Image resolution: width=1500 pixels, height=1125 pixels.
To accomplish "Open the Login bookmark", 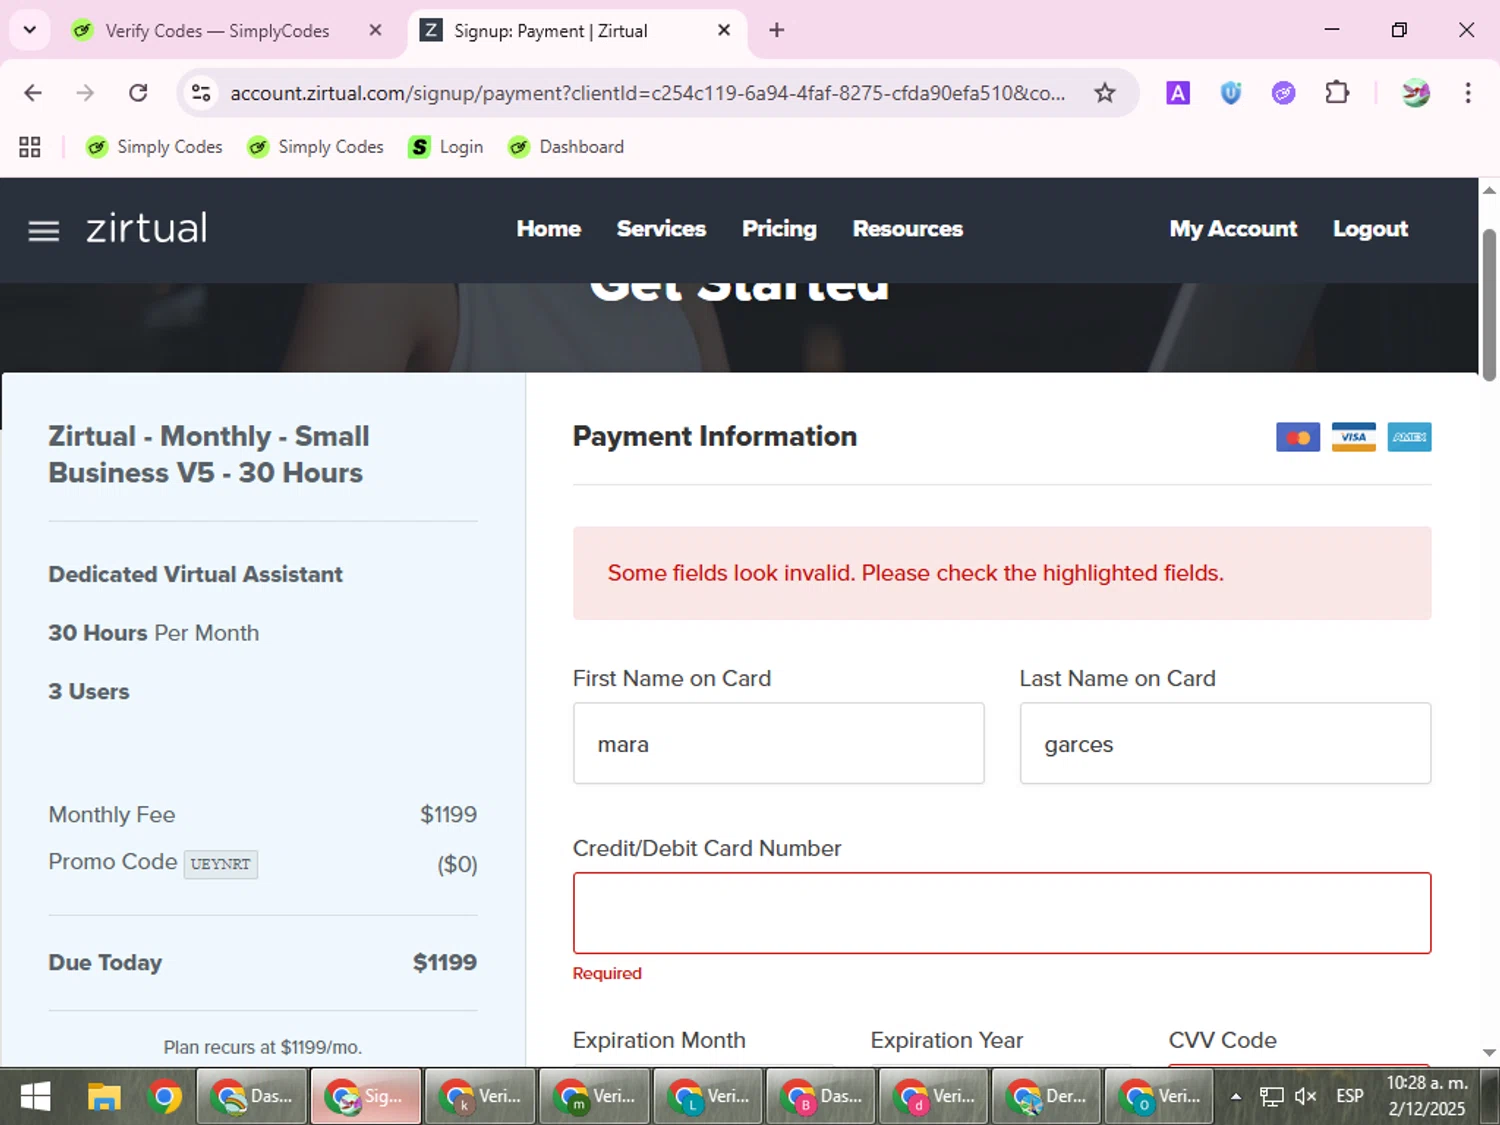I will (x=446, y=147).
